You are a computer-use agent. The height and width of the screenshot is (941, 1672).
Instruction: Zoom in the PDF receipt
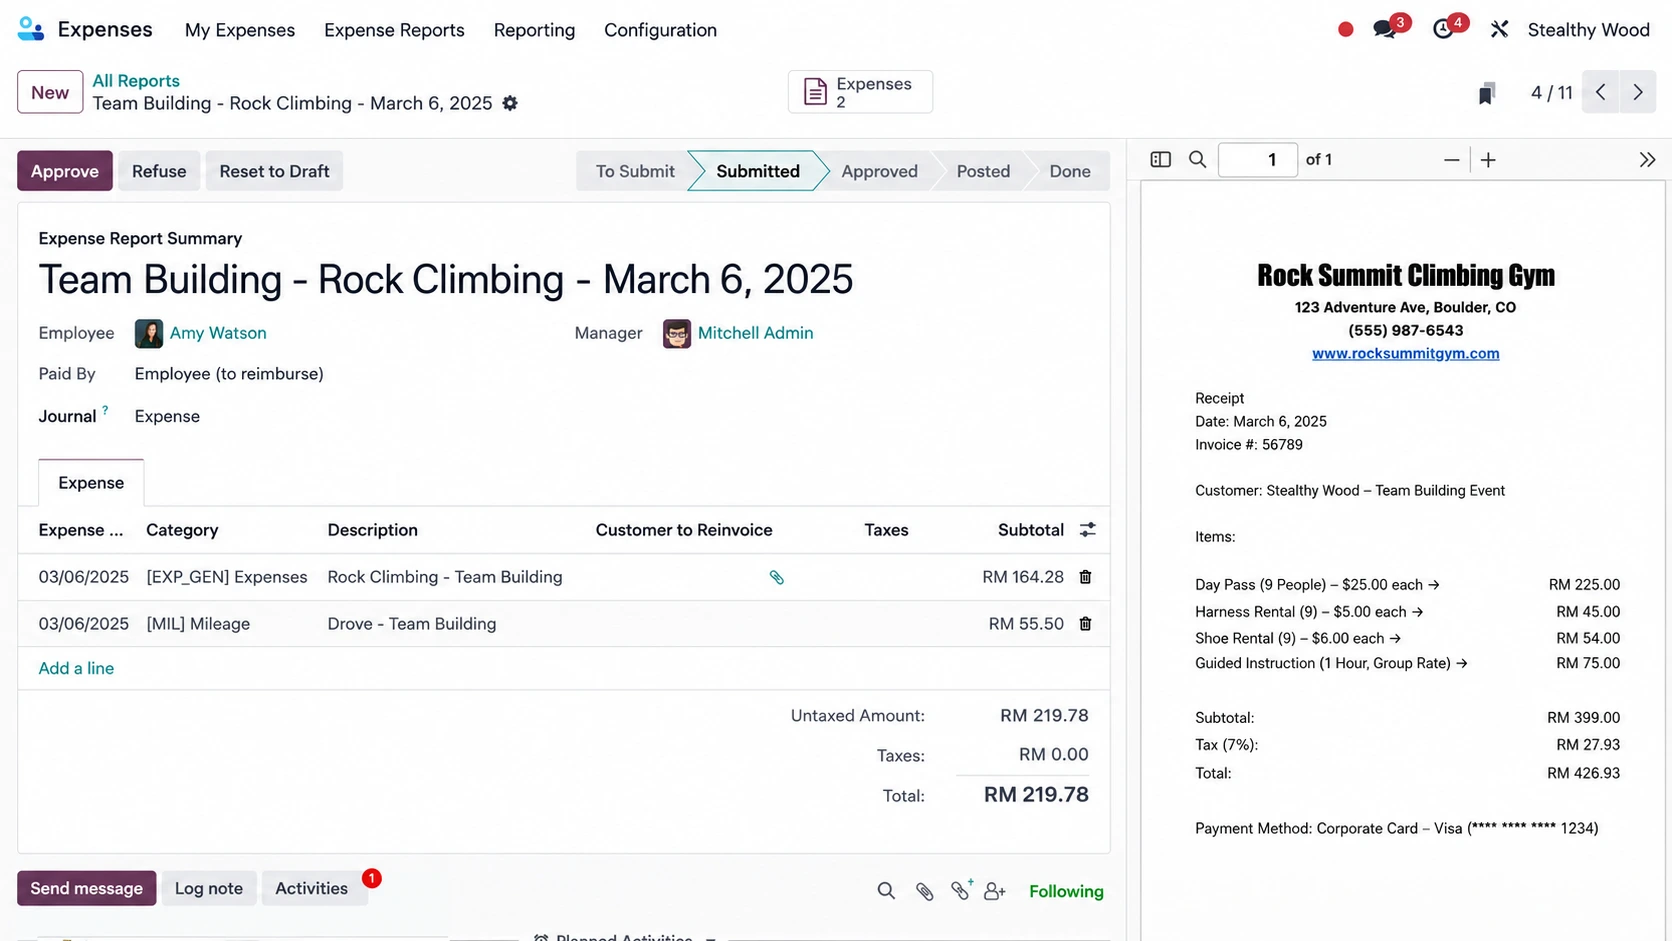(1488, 160)
